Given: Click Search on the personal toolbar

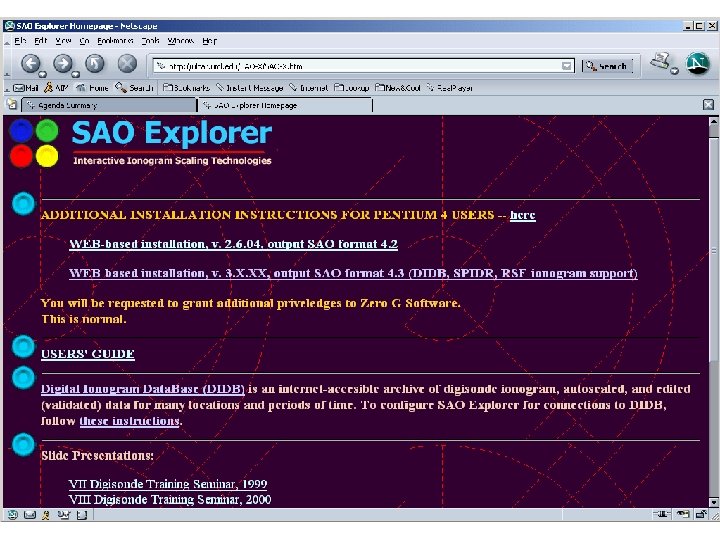Looking at the screenshot, I should (x=134, y=87).
